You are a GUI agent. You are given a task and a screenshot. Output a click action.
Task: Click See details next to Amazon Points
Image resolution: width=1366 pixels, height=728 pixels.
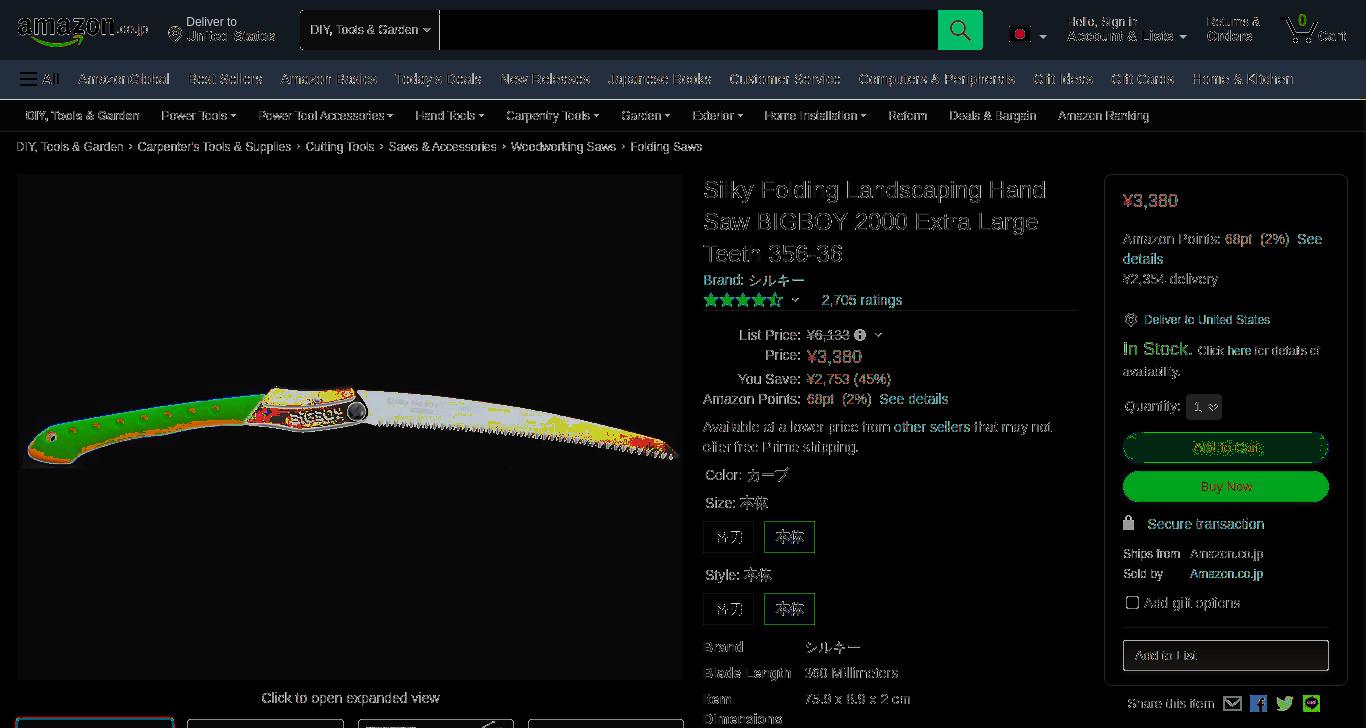[913, 399]
